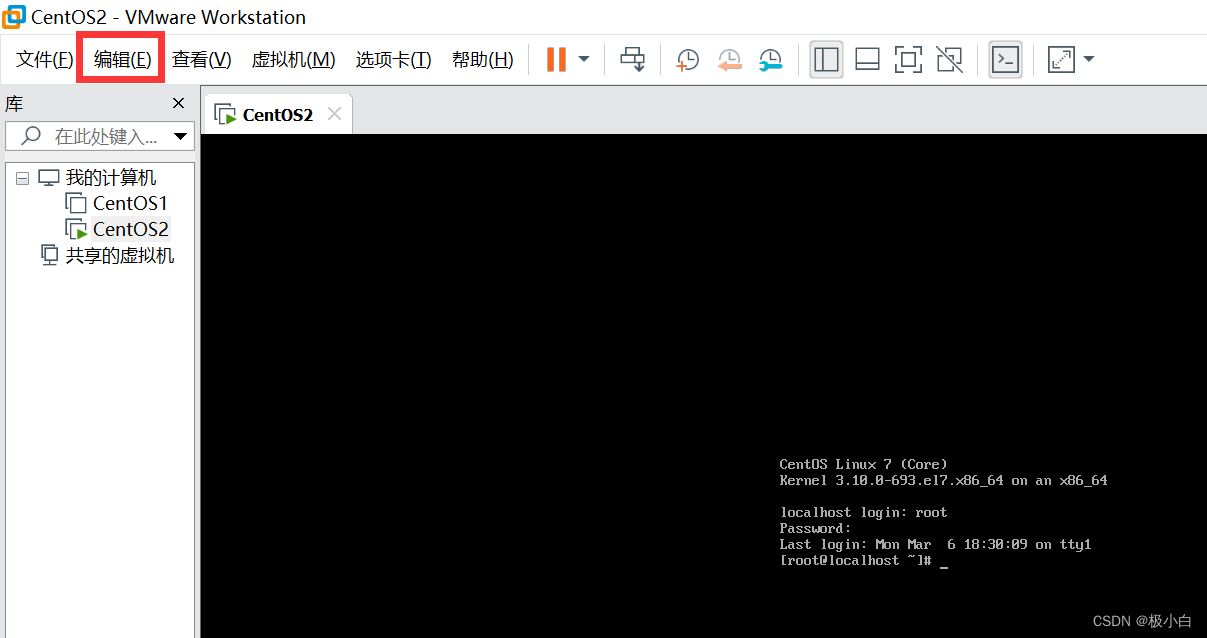
Task: Toggle the library sidebar view icon
Action: click(x=826, y=60)
